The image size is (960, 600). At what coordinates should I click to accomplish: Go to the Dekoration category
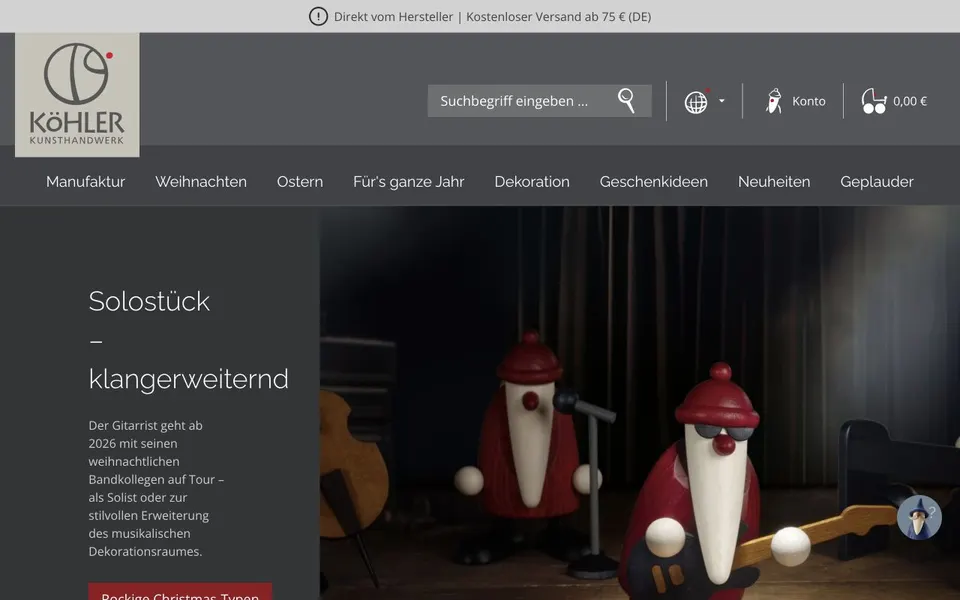(532, 182)
